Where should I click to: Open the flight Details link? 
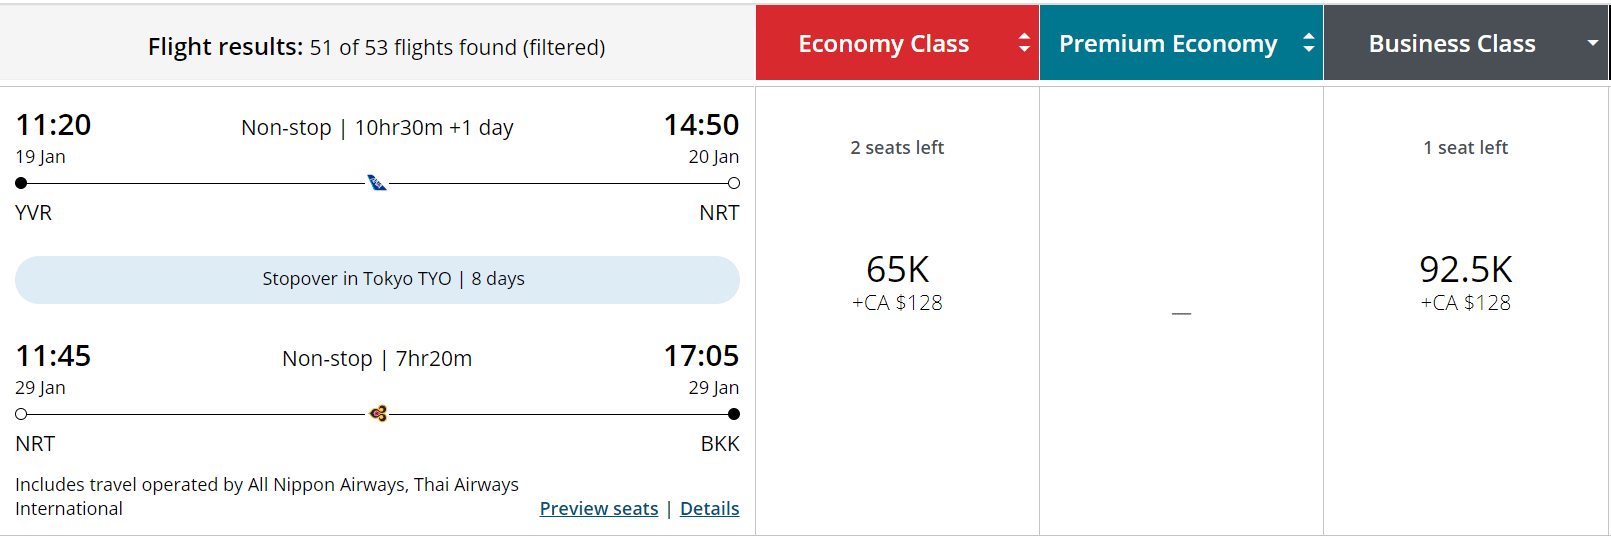[709, 508]
